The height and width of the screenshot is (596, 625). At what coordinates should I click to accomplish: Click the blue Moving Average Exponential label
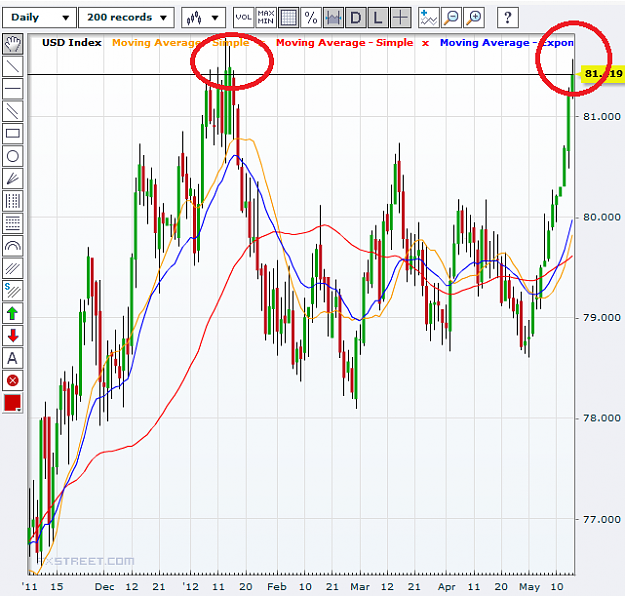coord(507,43)
